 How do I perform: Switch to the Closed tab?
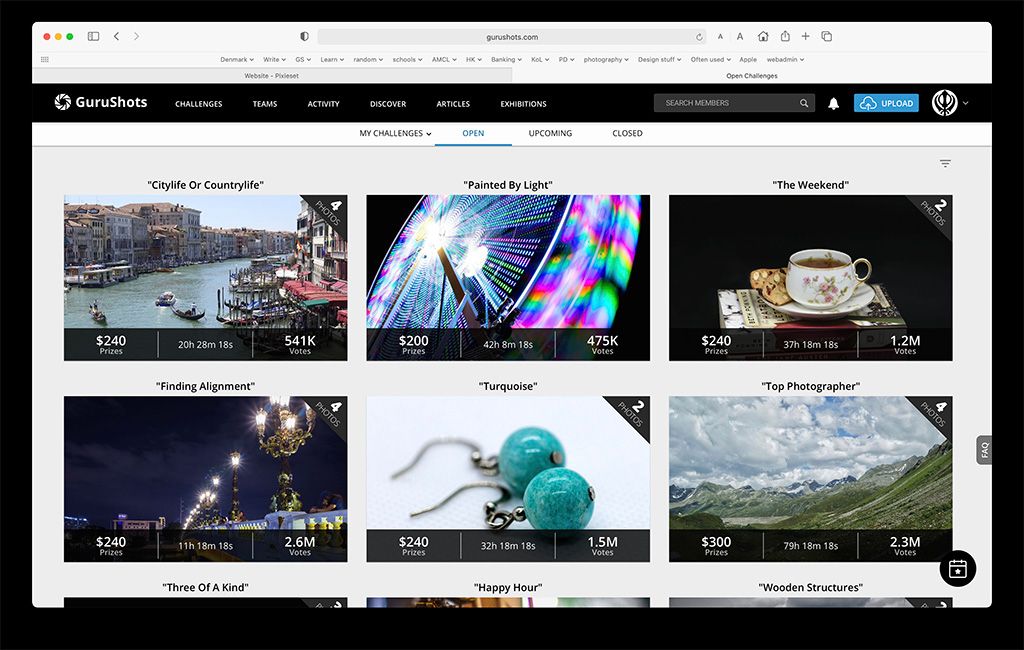coord(628,133)
